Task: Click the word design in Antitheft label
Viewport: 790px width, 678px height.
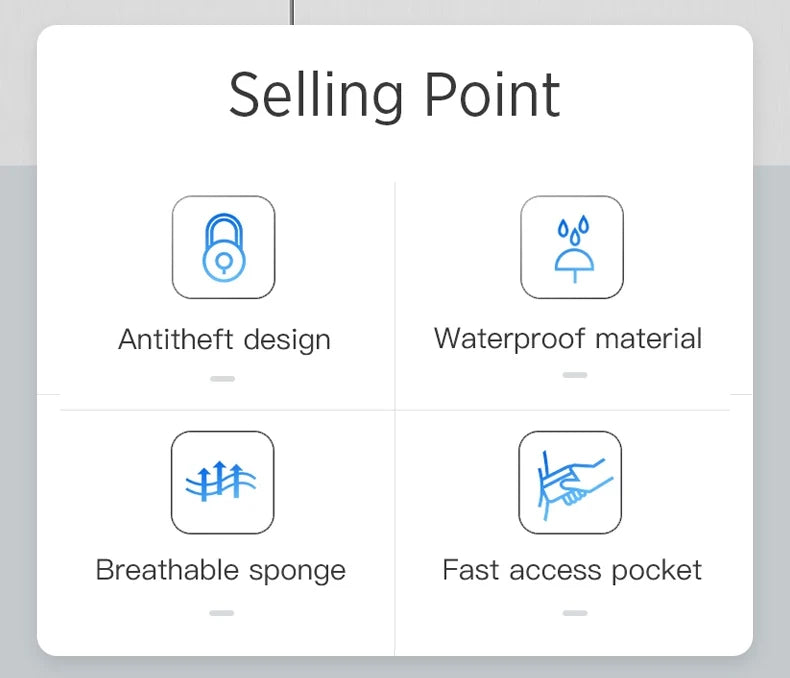Action: click(287, 340)
